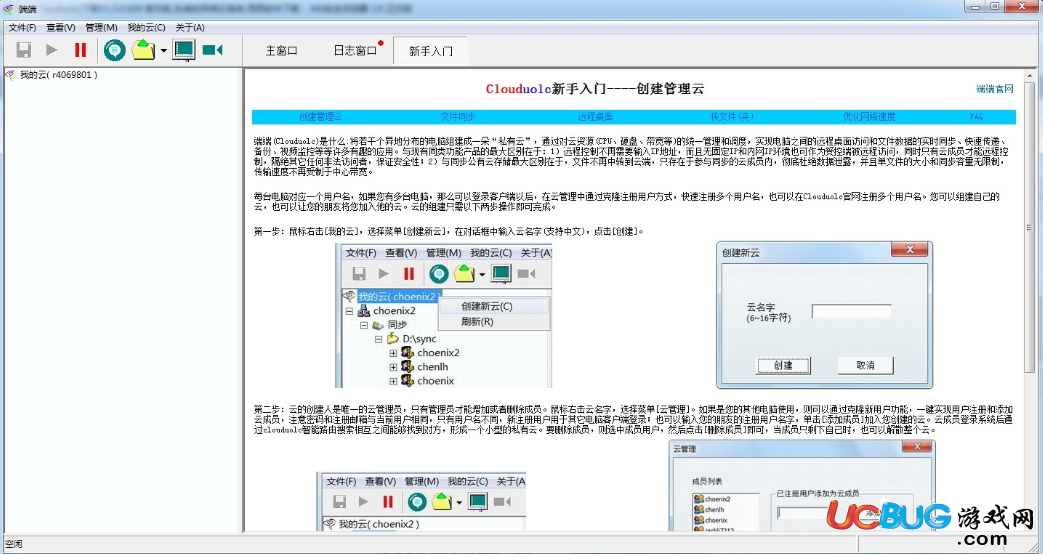Go to the 优化网络速度 section link

[x=869, y=117]
